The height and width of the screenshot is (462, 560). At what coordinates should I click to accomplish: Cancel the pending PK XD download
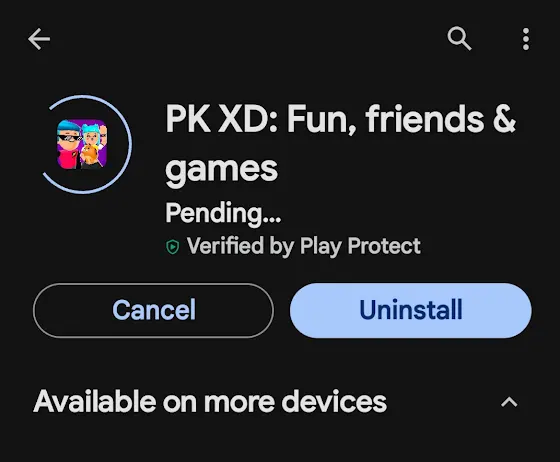coord(153,310)
